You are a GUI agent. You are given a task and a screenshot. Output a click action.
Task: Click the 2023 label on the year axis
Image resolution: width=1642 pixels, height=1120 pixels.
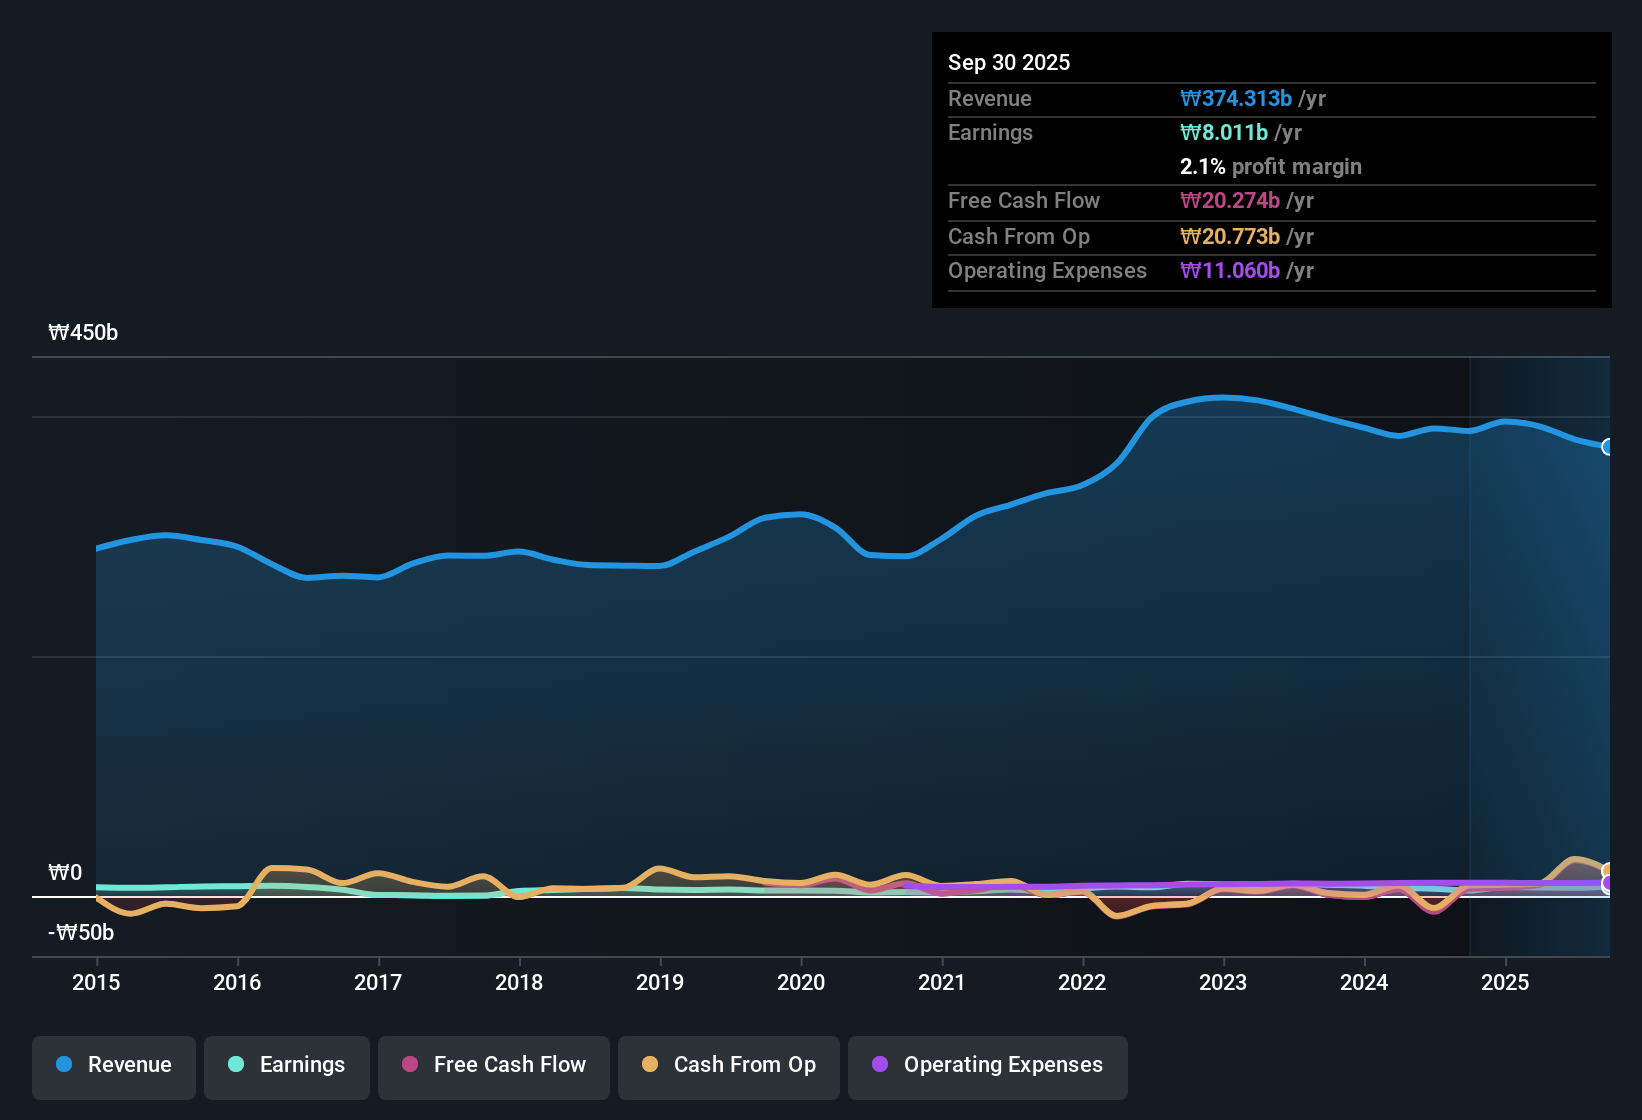click(1223, 983)
